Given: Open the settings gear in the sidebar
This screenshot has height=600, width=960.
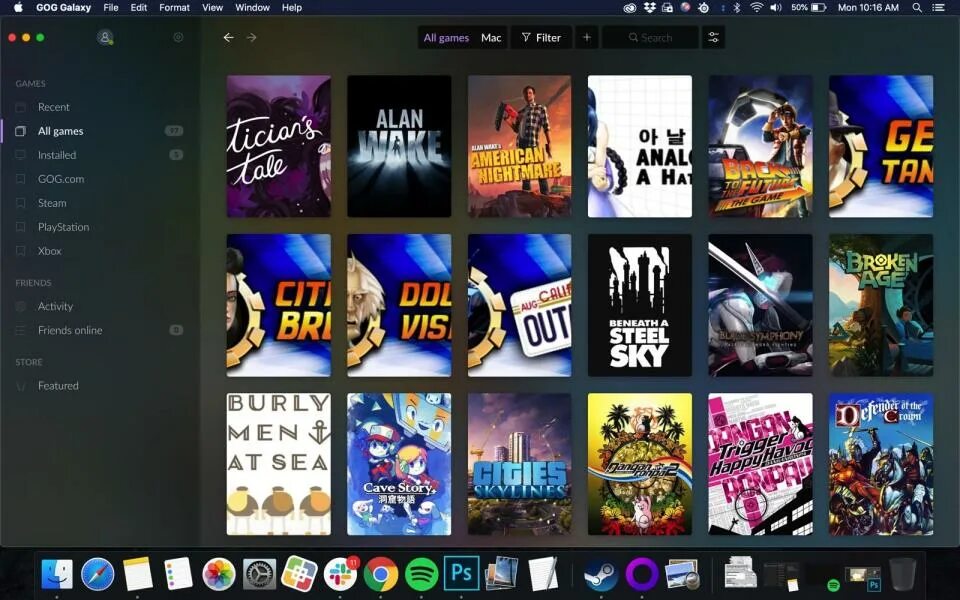Looking at the screenshot, I should pos(178,37).
